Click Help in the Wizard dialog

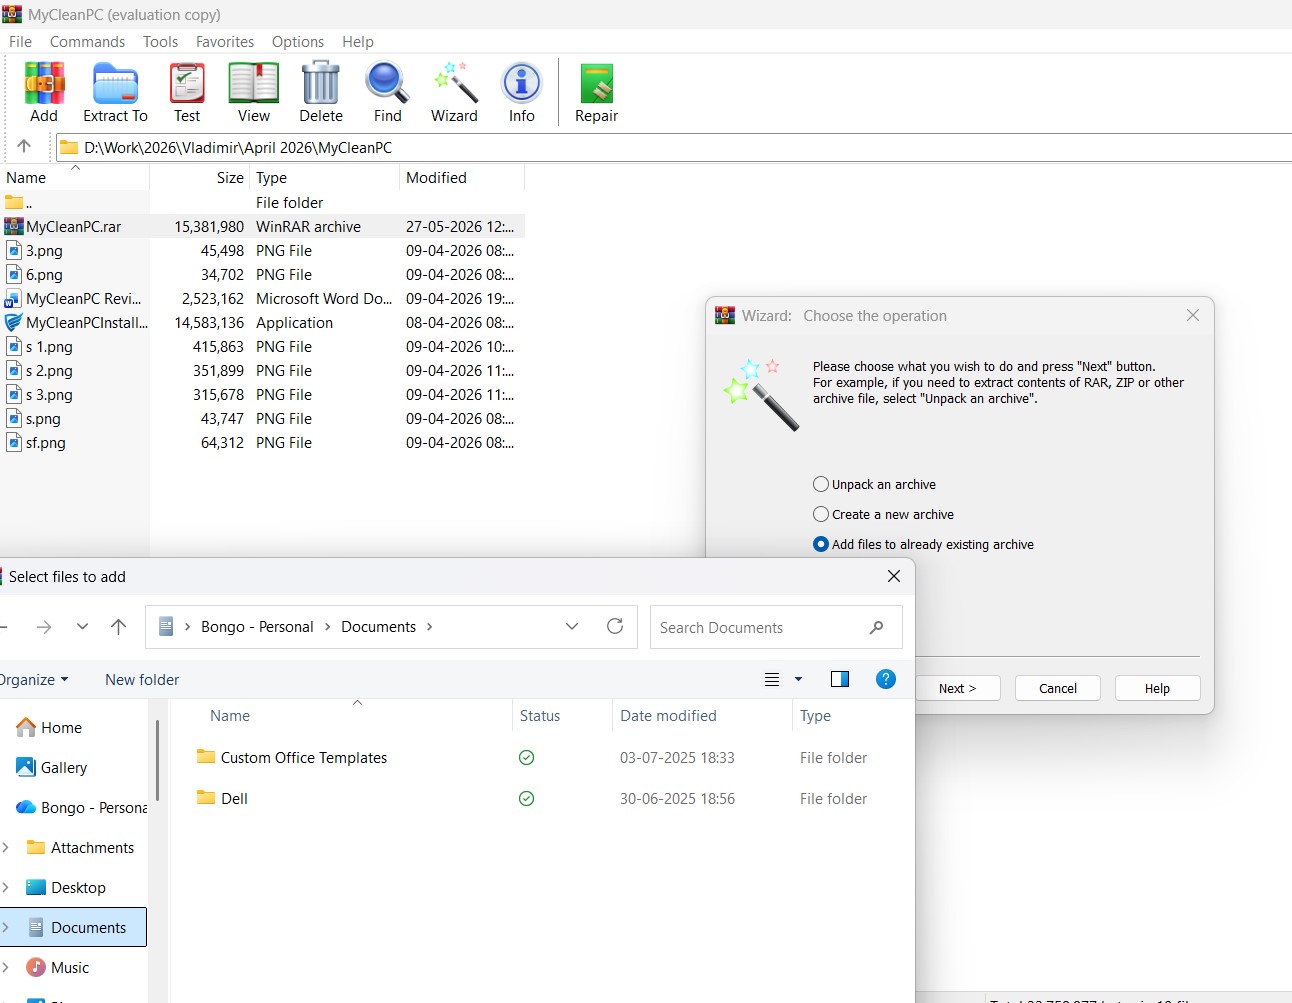point(1157,688)
